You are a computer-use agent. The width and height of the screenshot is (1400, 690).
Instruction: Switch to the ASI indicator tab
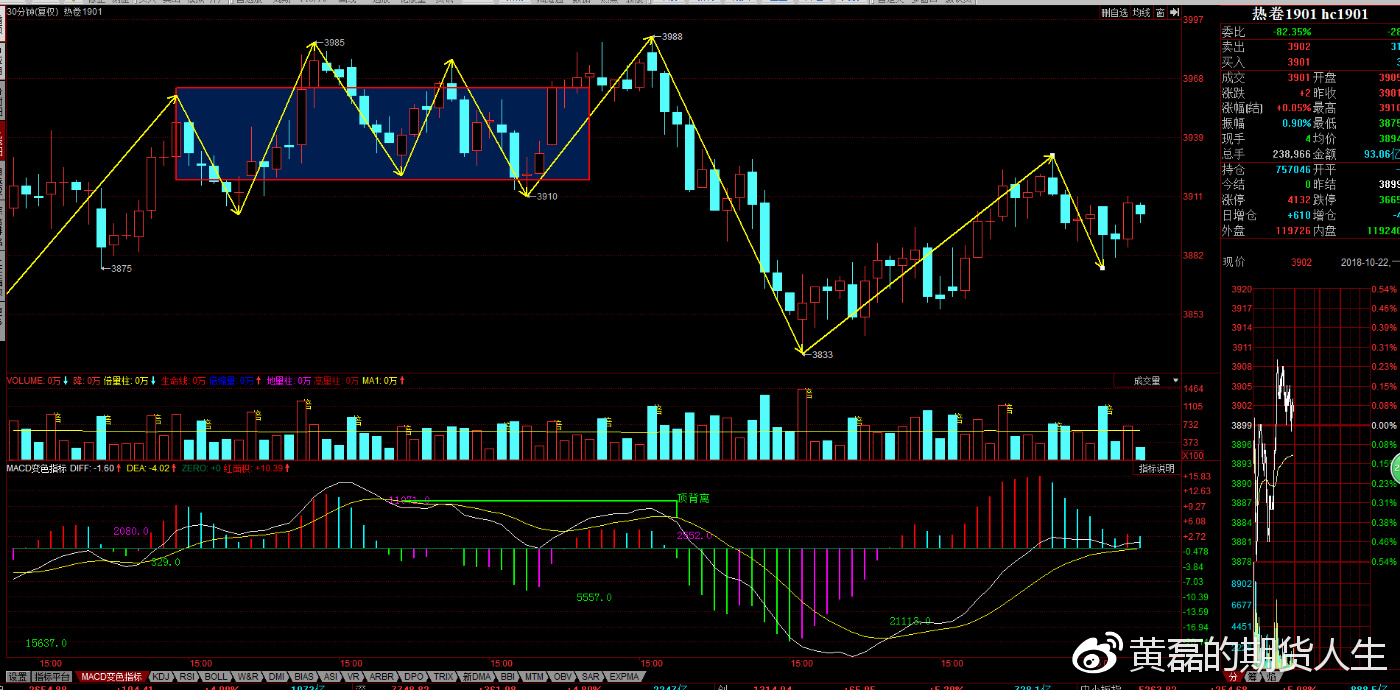330,677
